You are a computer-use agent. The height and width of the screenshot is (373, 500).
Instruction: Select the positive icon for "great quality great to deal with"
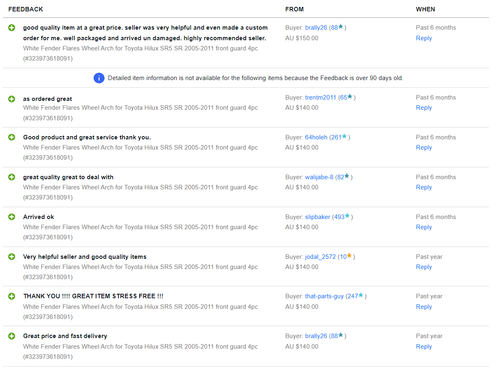pos(12,177)
